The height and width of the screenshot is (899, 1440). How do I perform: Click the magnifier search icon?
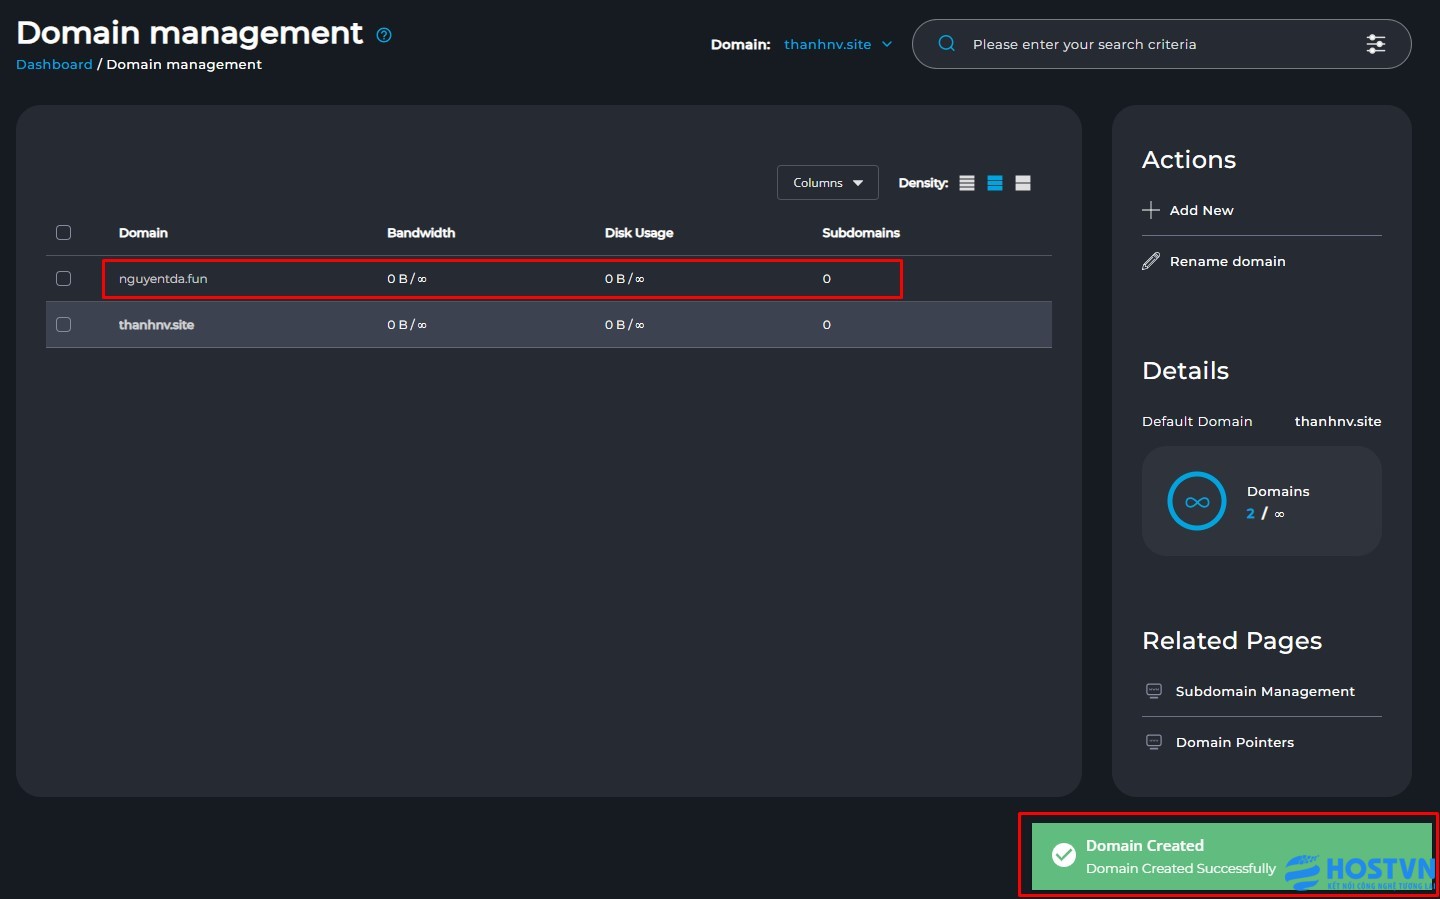946,44
